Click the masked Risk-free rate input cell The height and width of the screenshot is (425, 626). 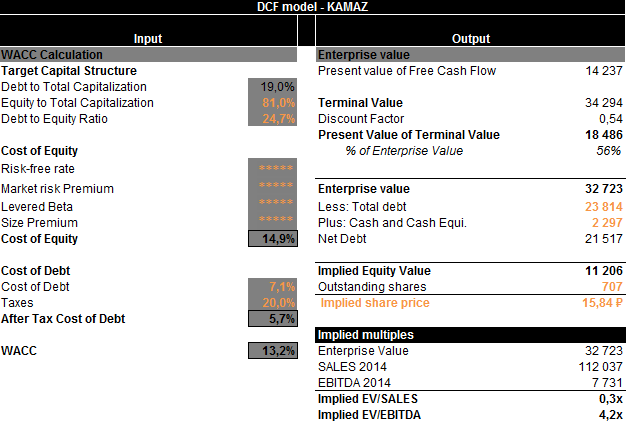pos(272,169)
